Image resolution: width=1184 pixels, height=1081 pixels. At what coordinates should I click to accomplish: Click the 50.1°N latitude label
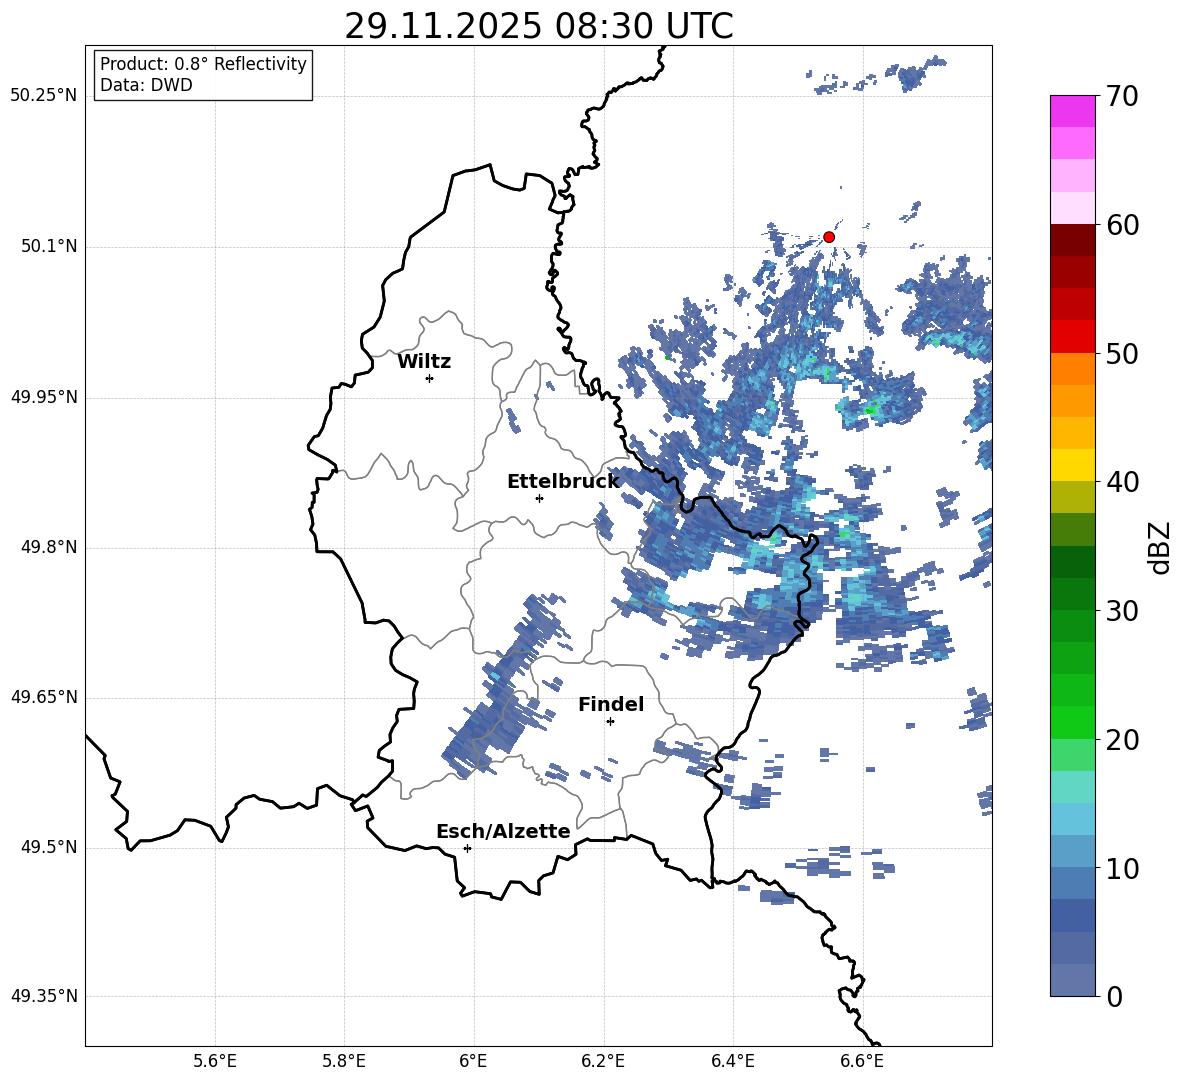[49, 247]
